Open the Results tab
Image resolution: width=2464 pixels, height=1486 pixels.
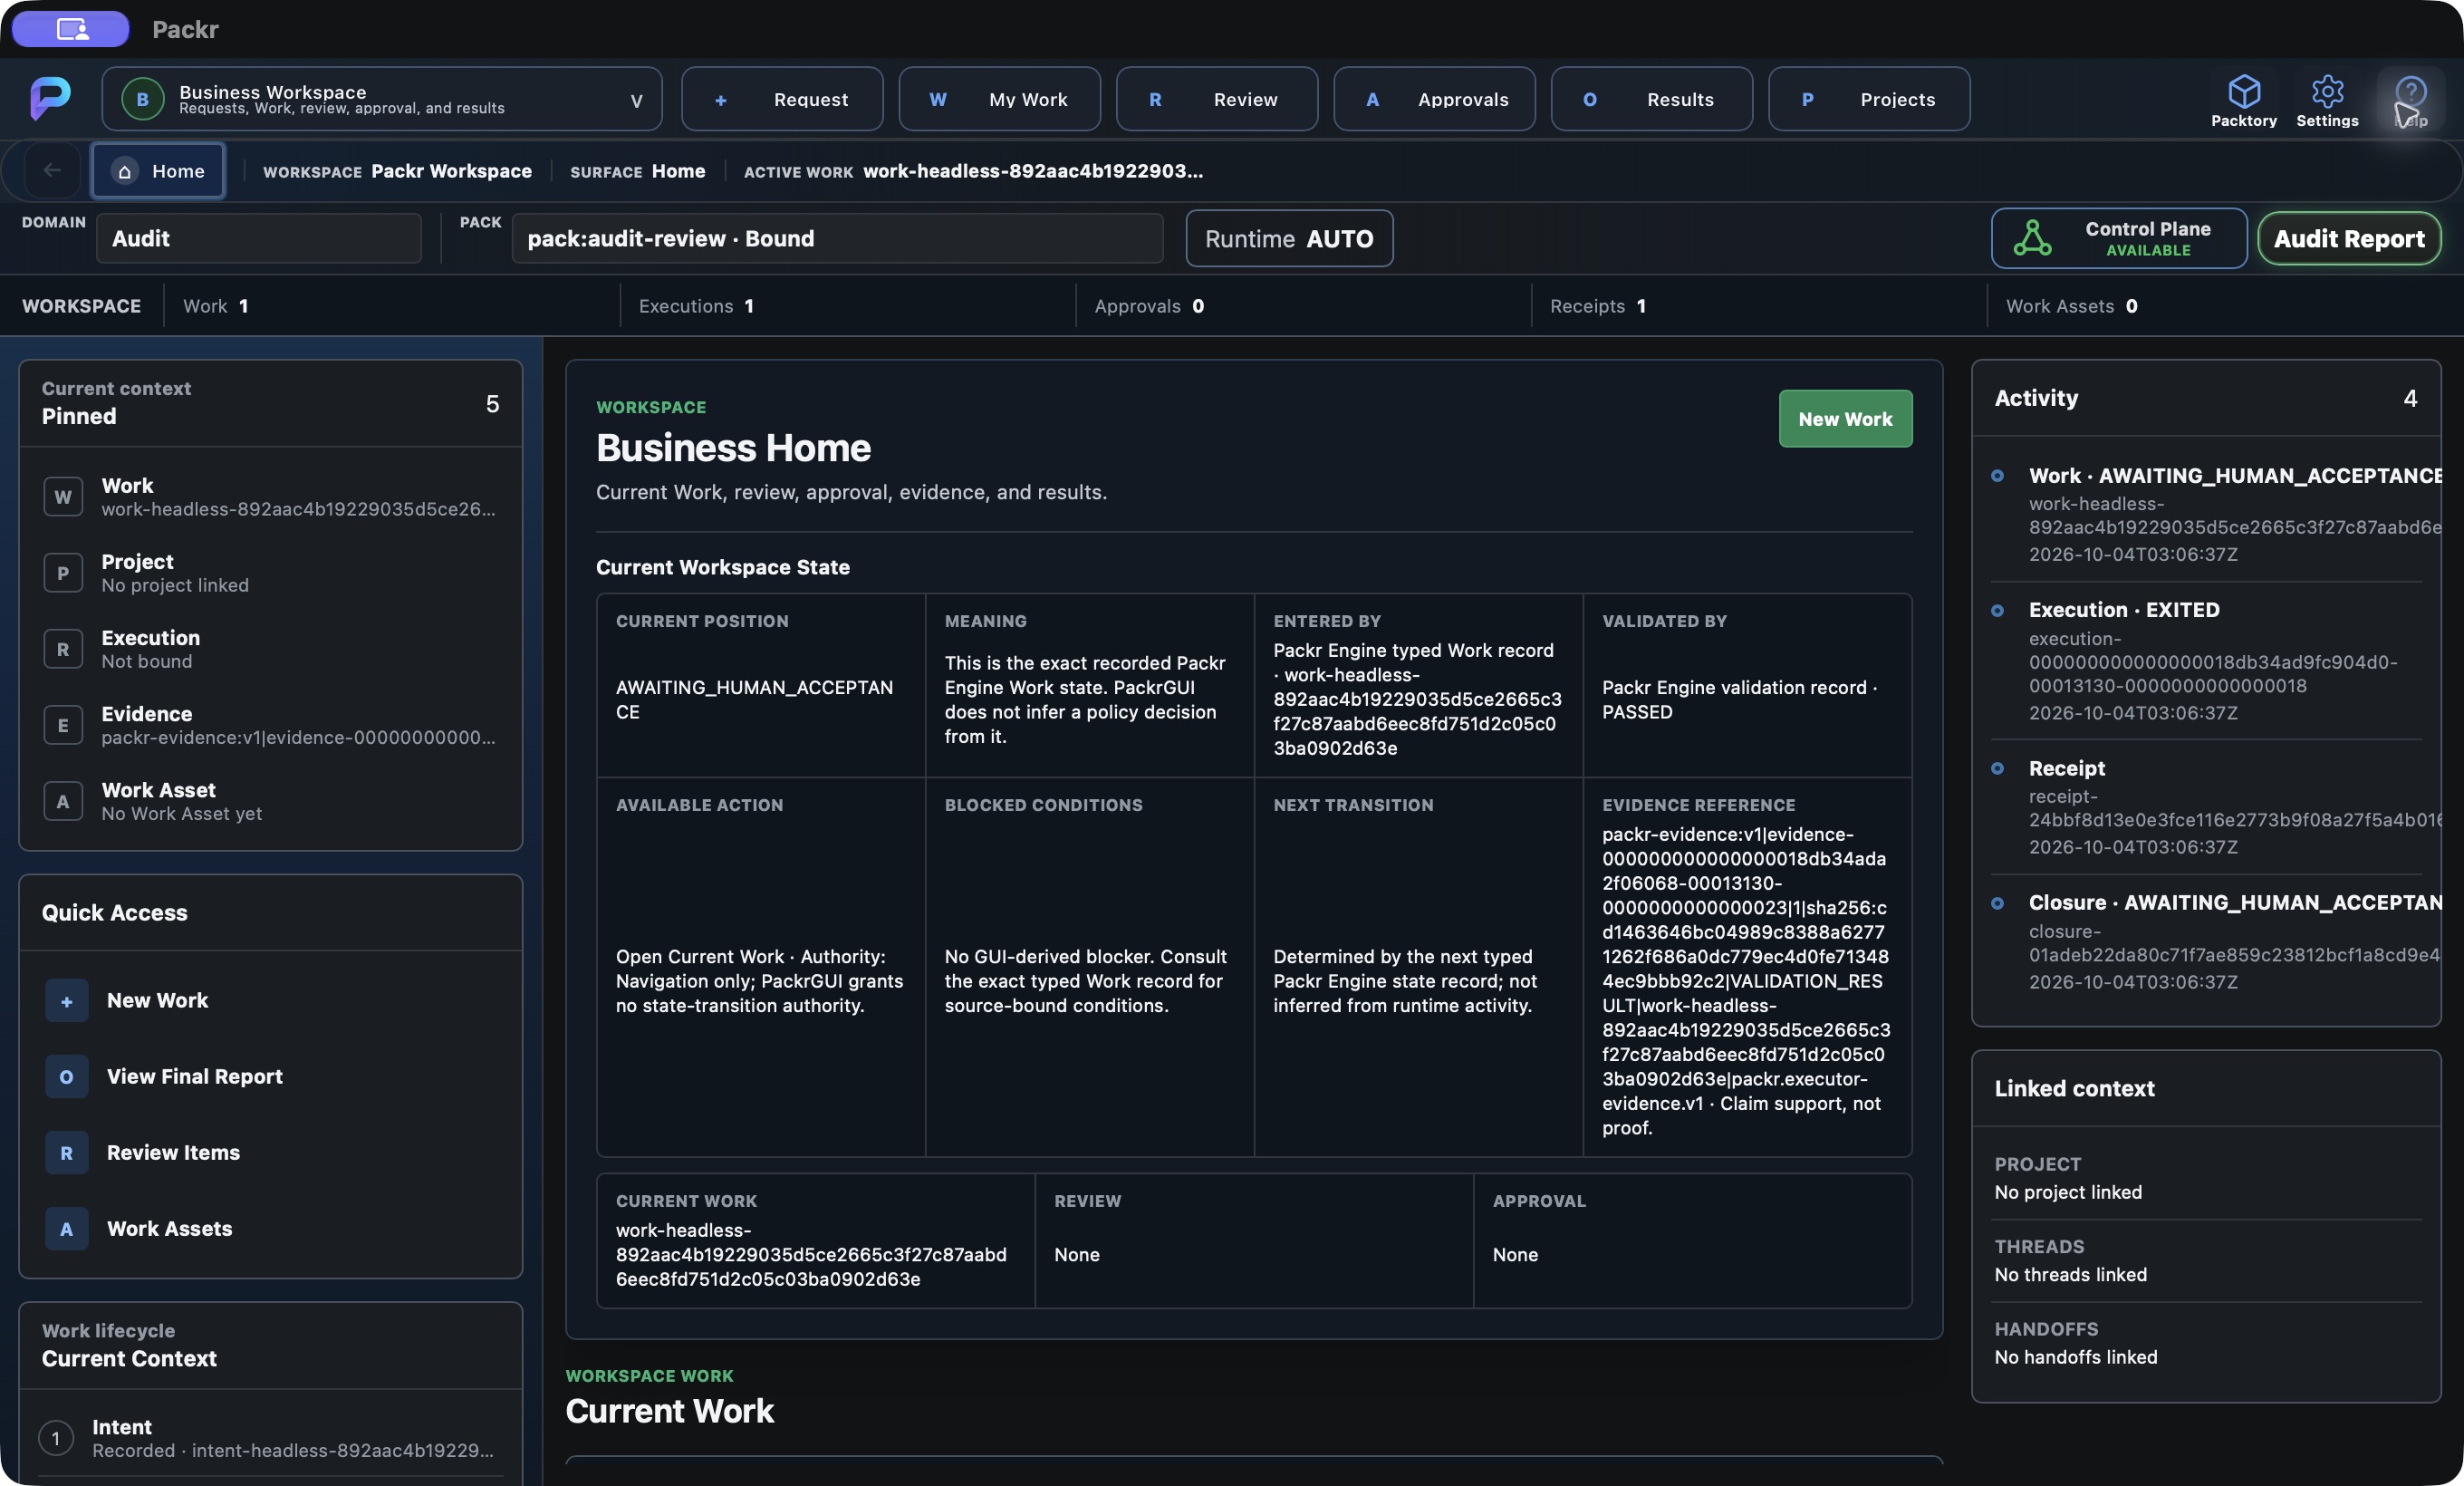pyautogui.click(x=1651, y=99)
